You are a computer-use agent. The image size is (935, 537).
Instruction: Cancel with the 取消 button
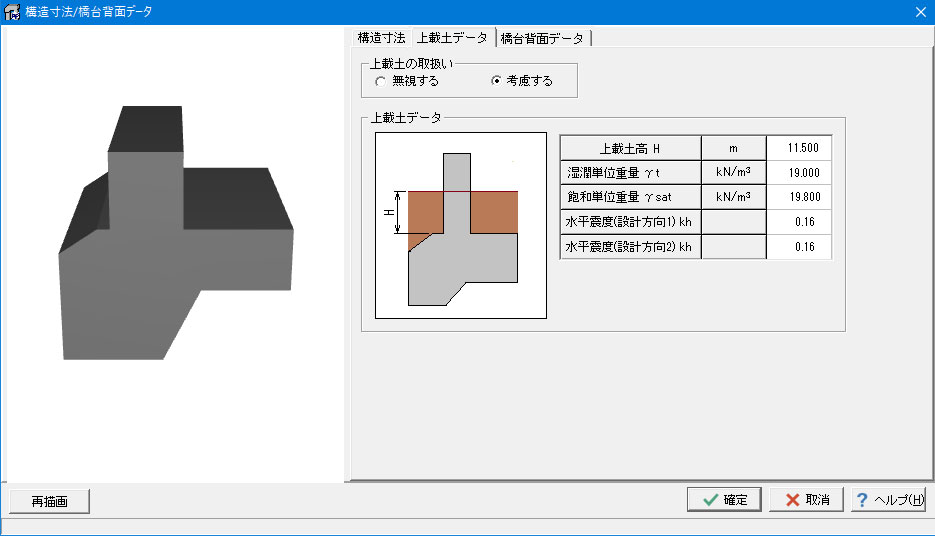(x=806, y=499)
